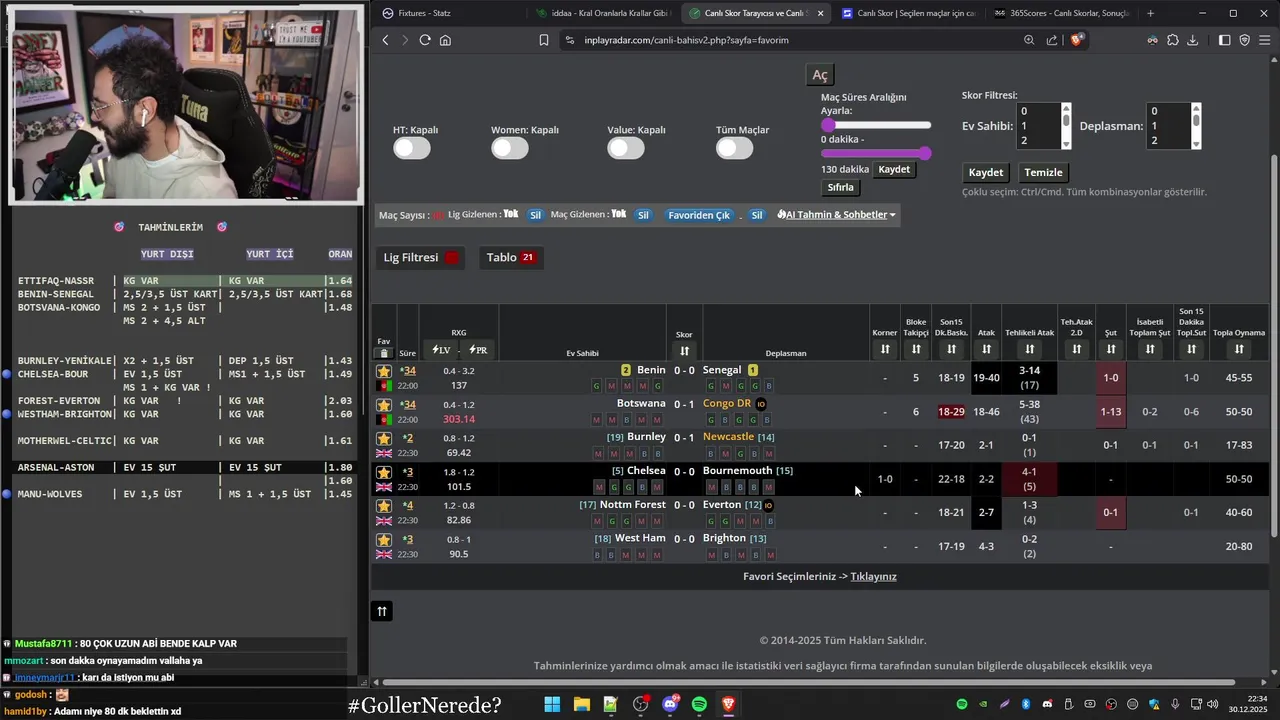This screenshot has width=1280, height=720.
Task: Close the active Canlı Skor Tarayıcısı tab
Action: (821, 13)
